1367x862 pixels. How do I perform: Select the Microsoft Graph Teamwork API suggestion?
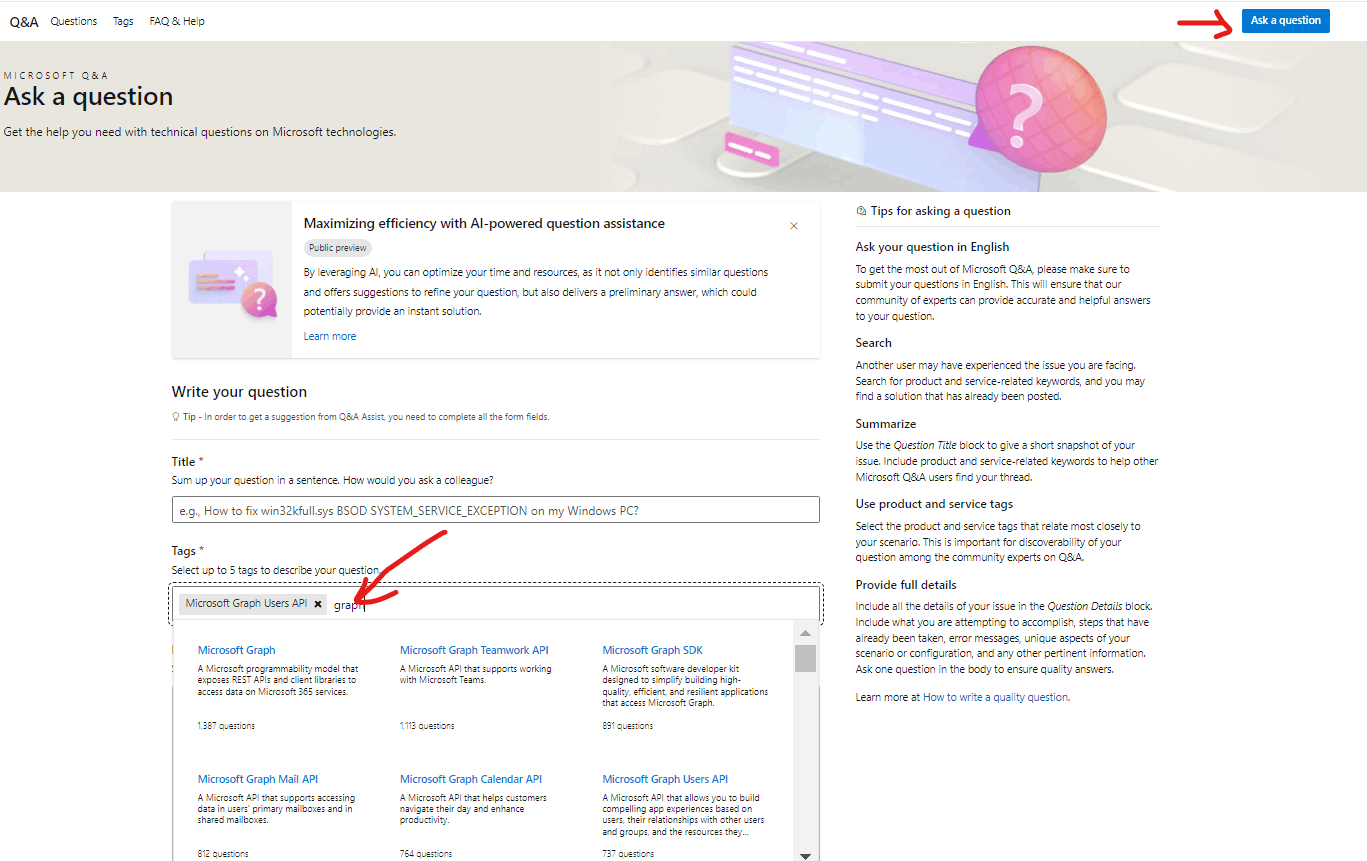tap(474, 650)
